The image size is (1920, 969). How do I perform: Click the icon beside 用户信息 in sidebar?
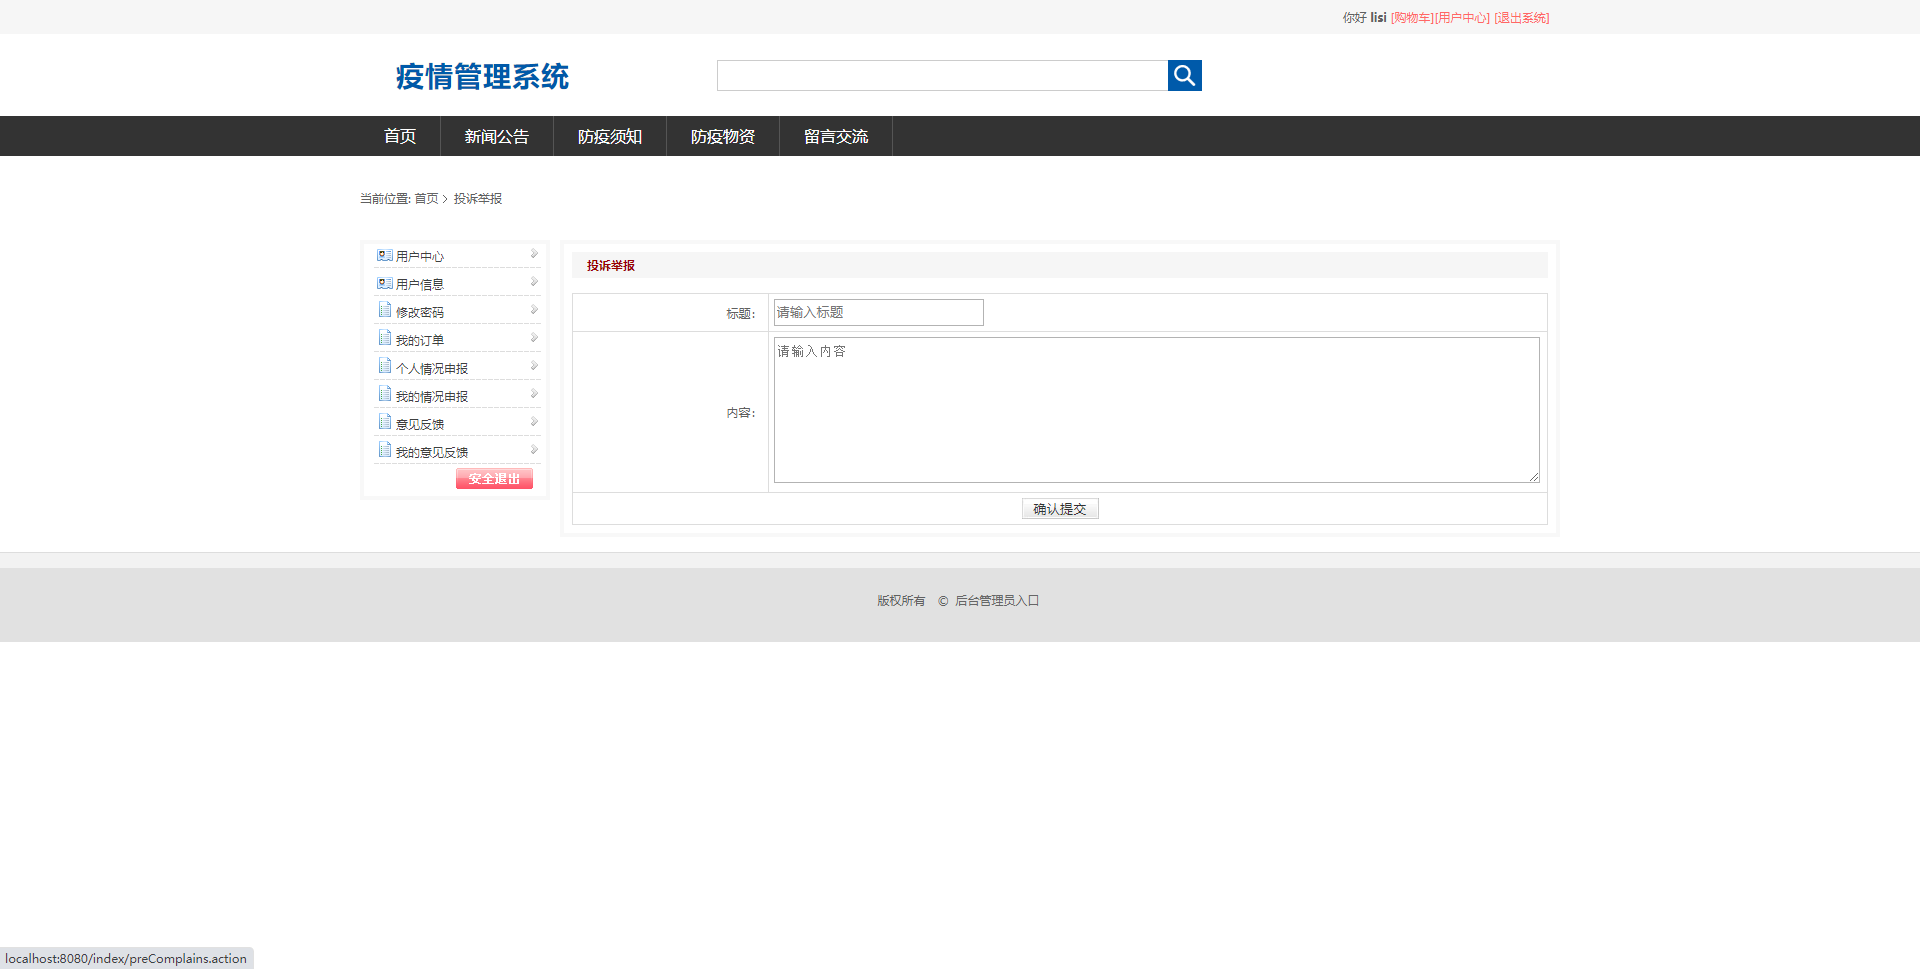coord(384,284)
